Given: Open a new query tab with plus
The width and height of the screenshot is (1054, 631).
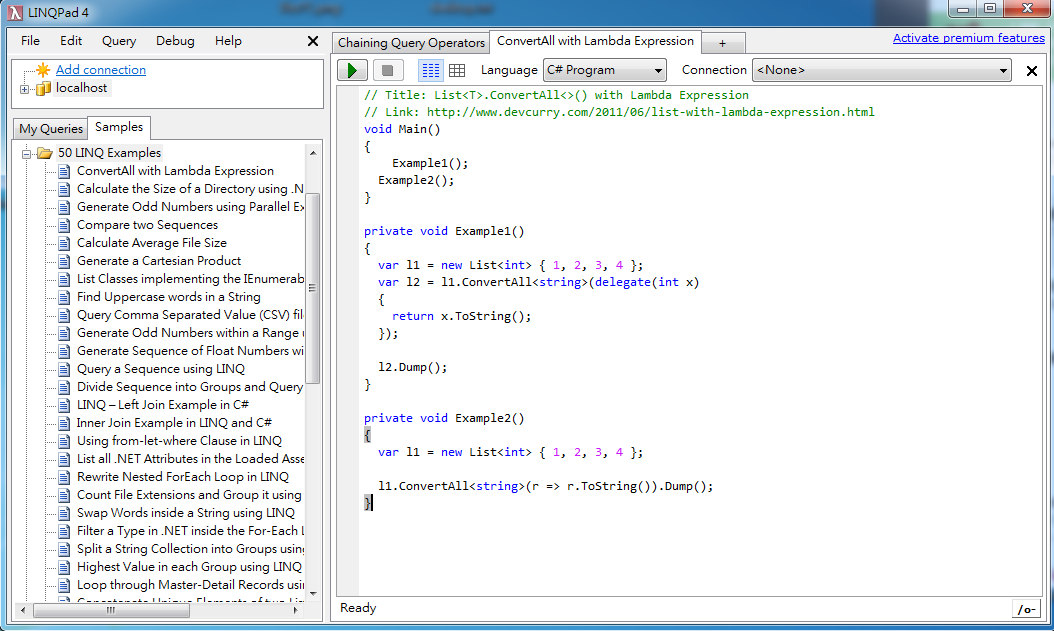Looking at the screenshot, I should 723,43.
